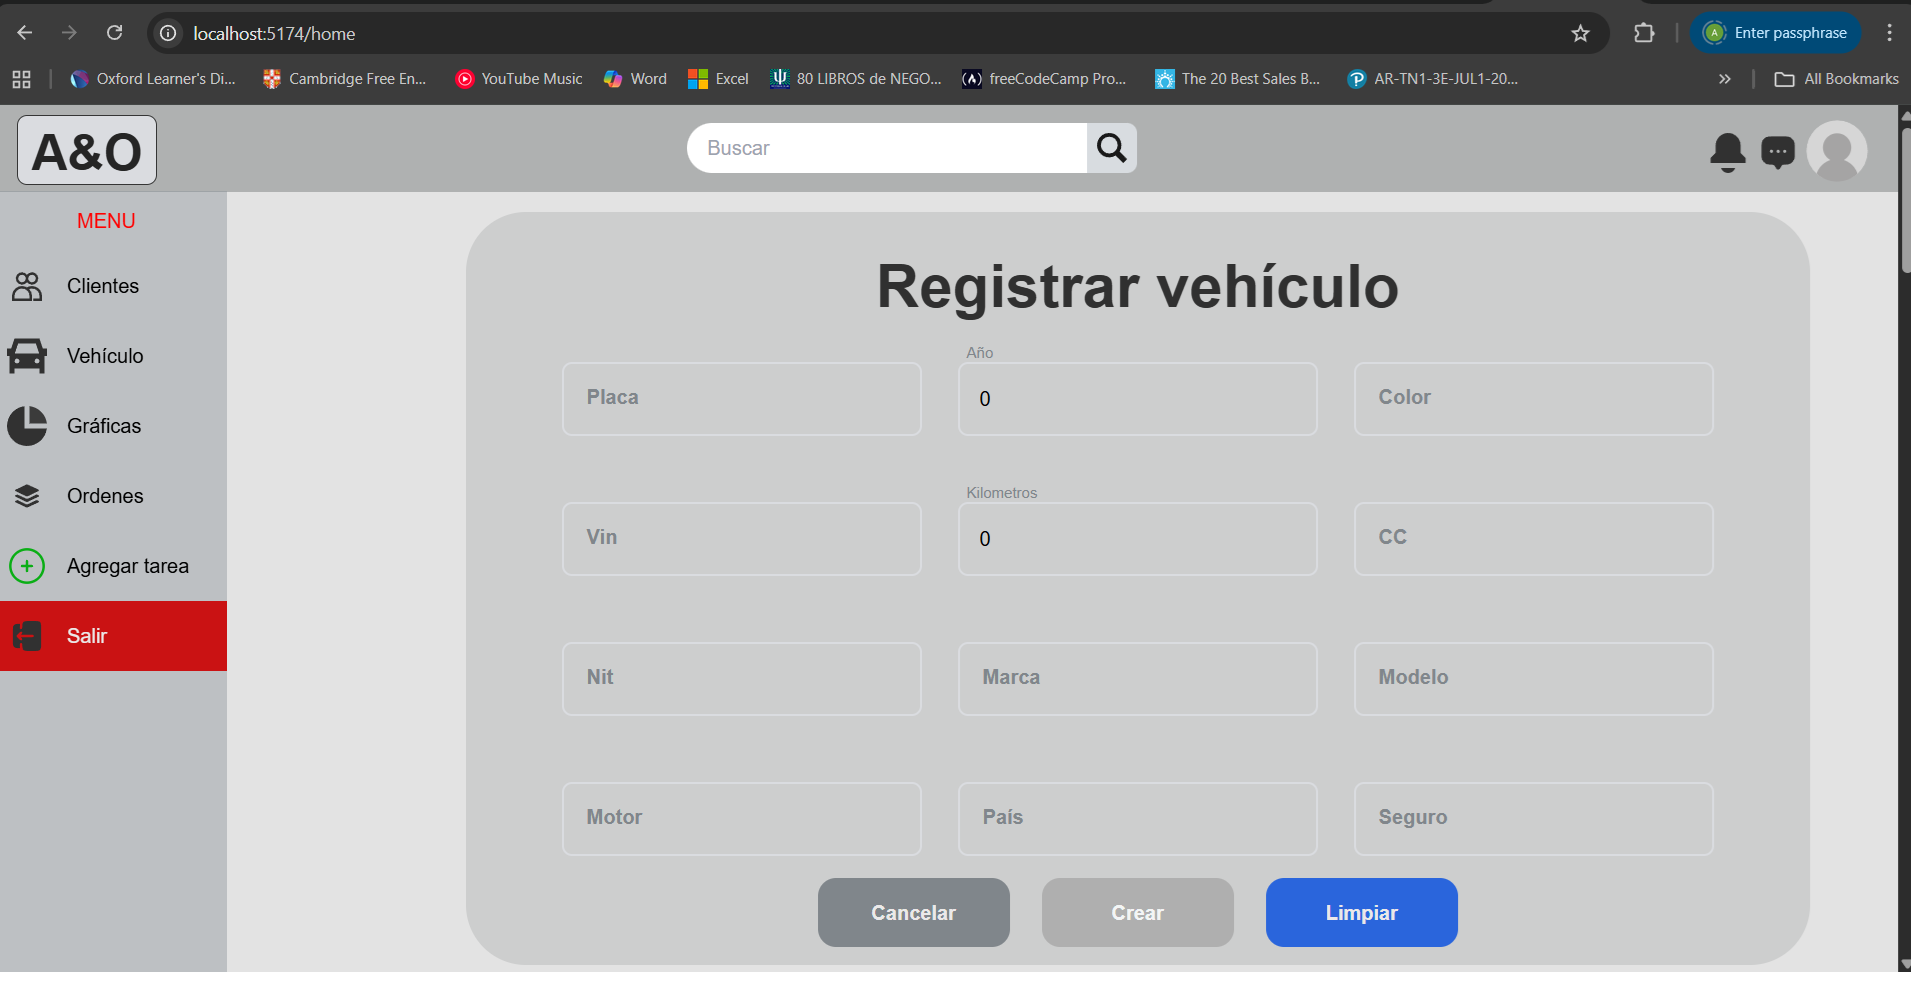Click the blue Limpiar button
Screen dimensions: 1911x984
[1360, 912]
